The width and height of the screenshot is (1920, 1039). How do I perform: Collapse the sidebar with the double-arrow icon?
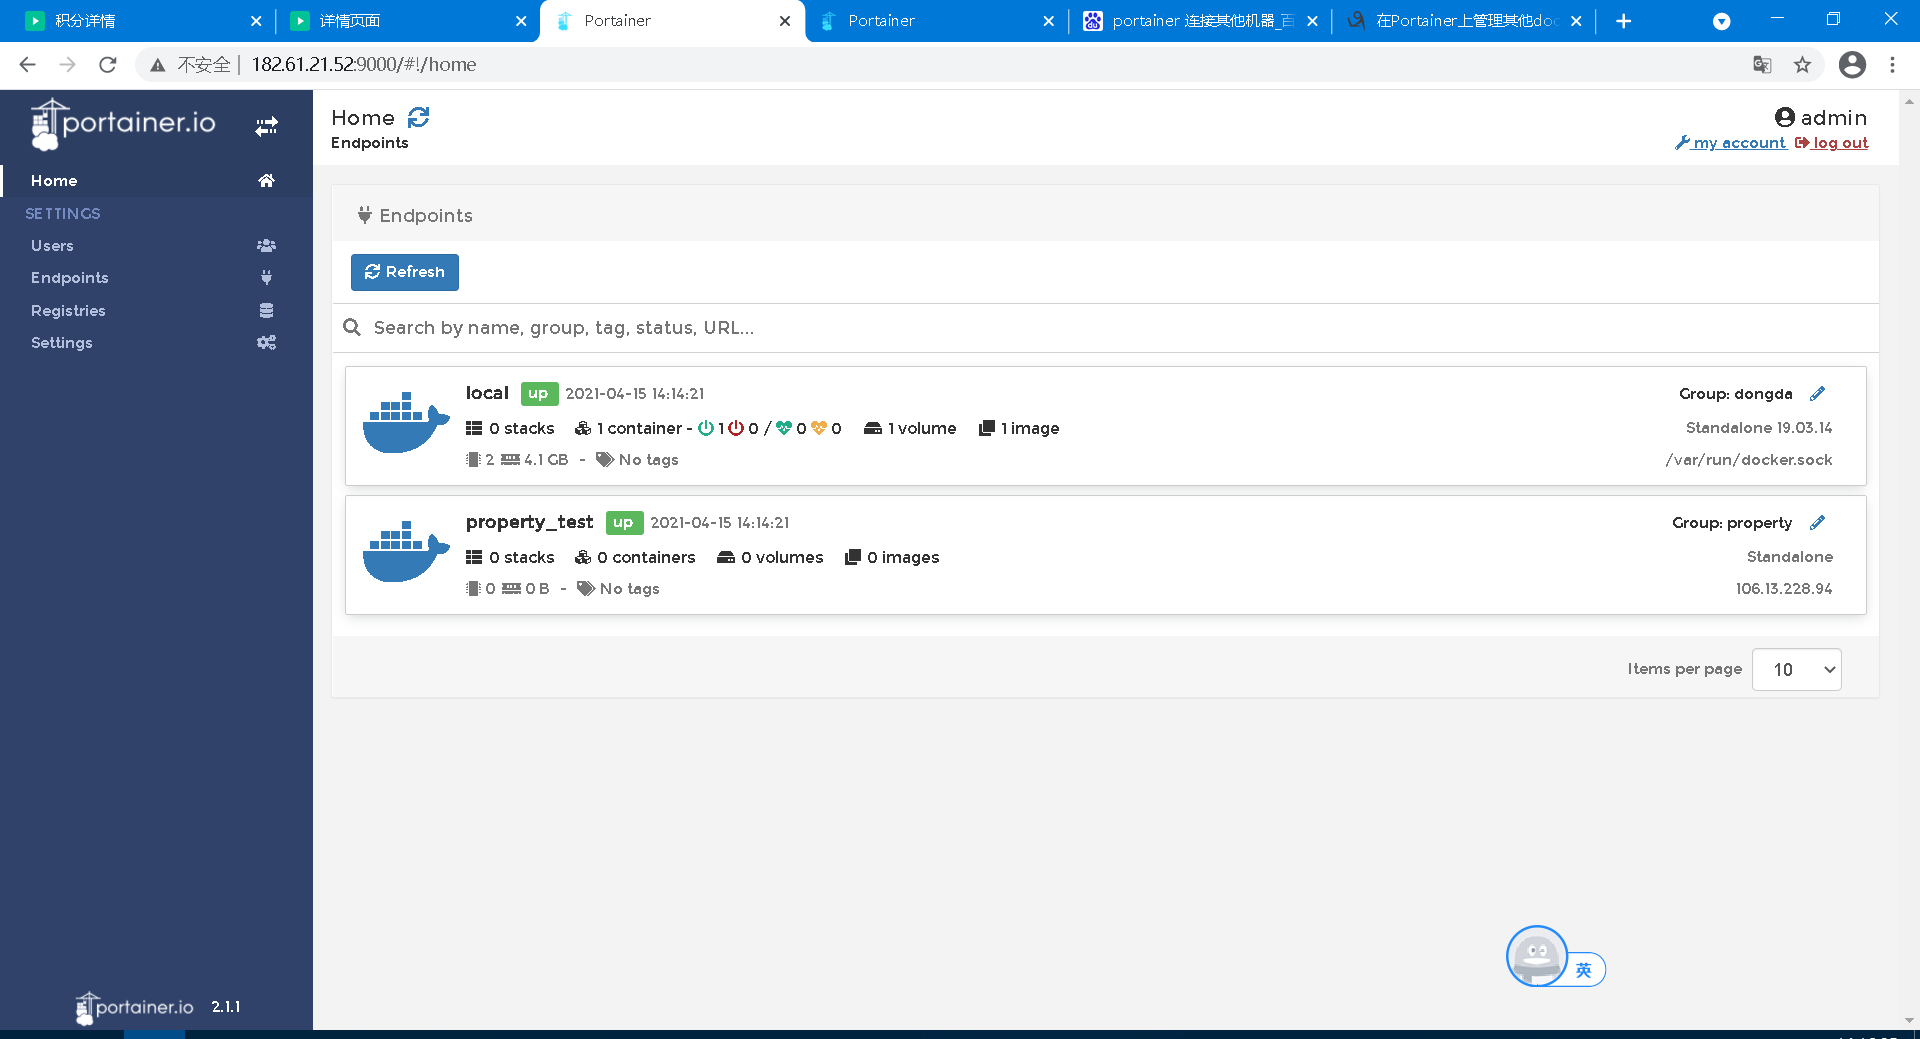(x=267, y=125)
